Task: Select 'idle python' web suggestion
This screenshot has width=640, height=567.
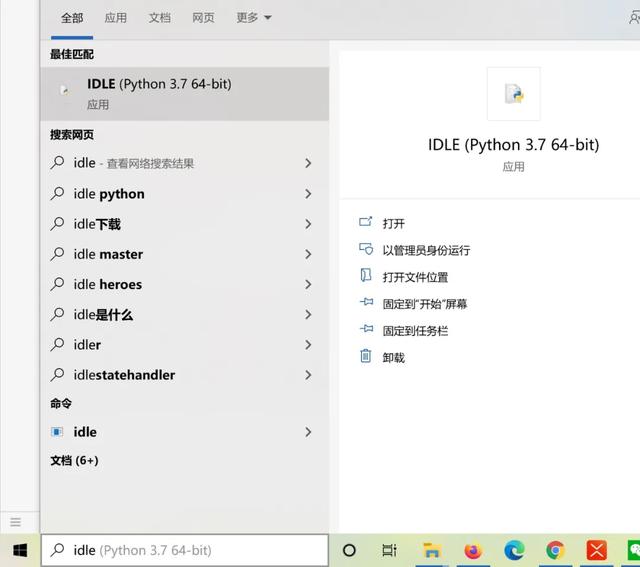Action: (x=184, y=194)
